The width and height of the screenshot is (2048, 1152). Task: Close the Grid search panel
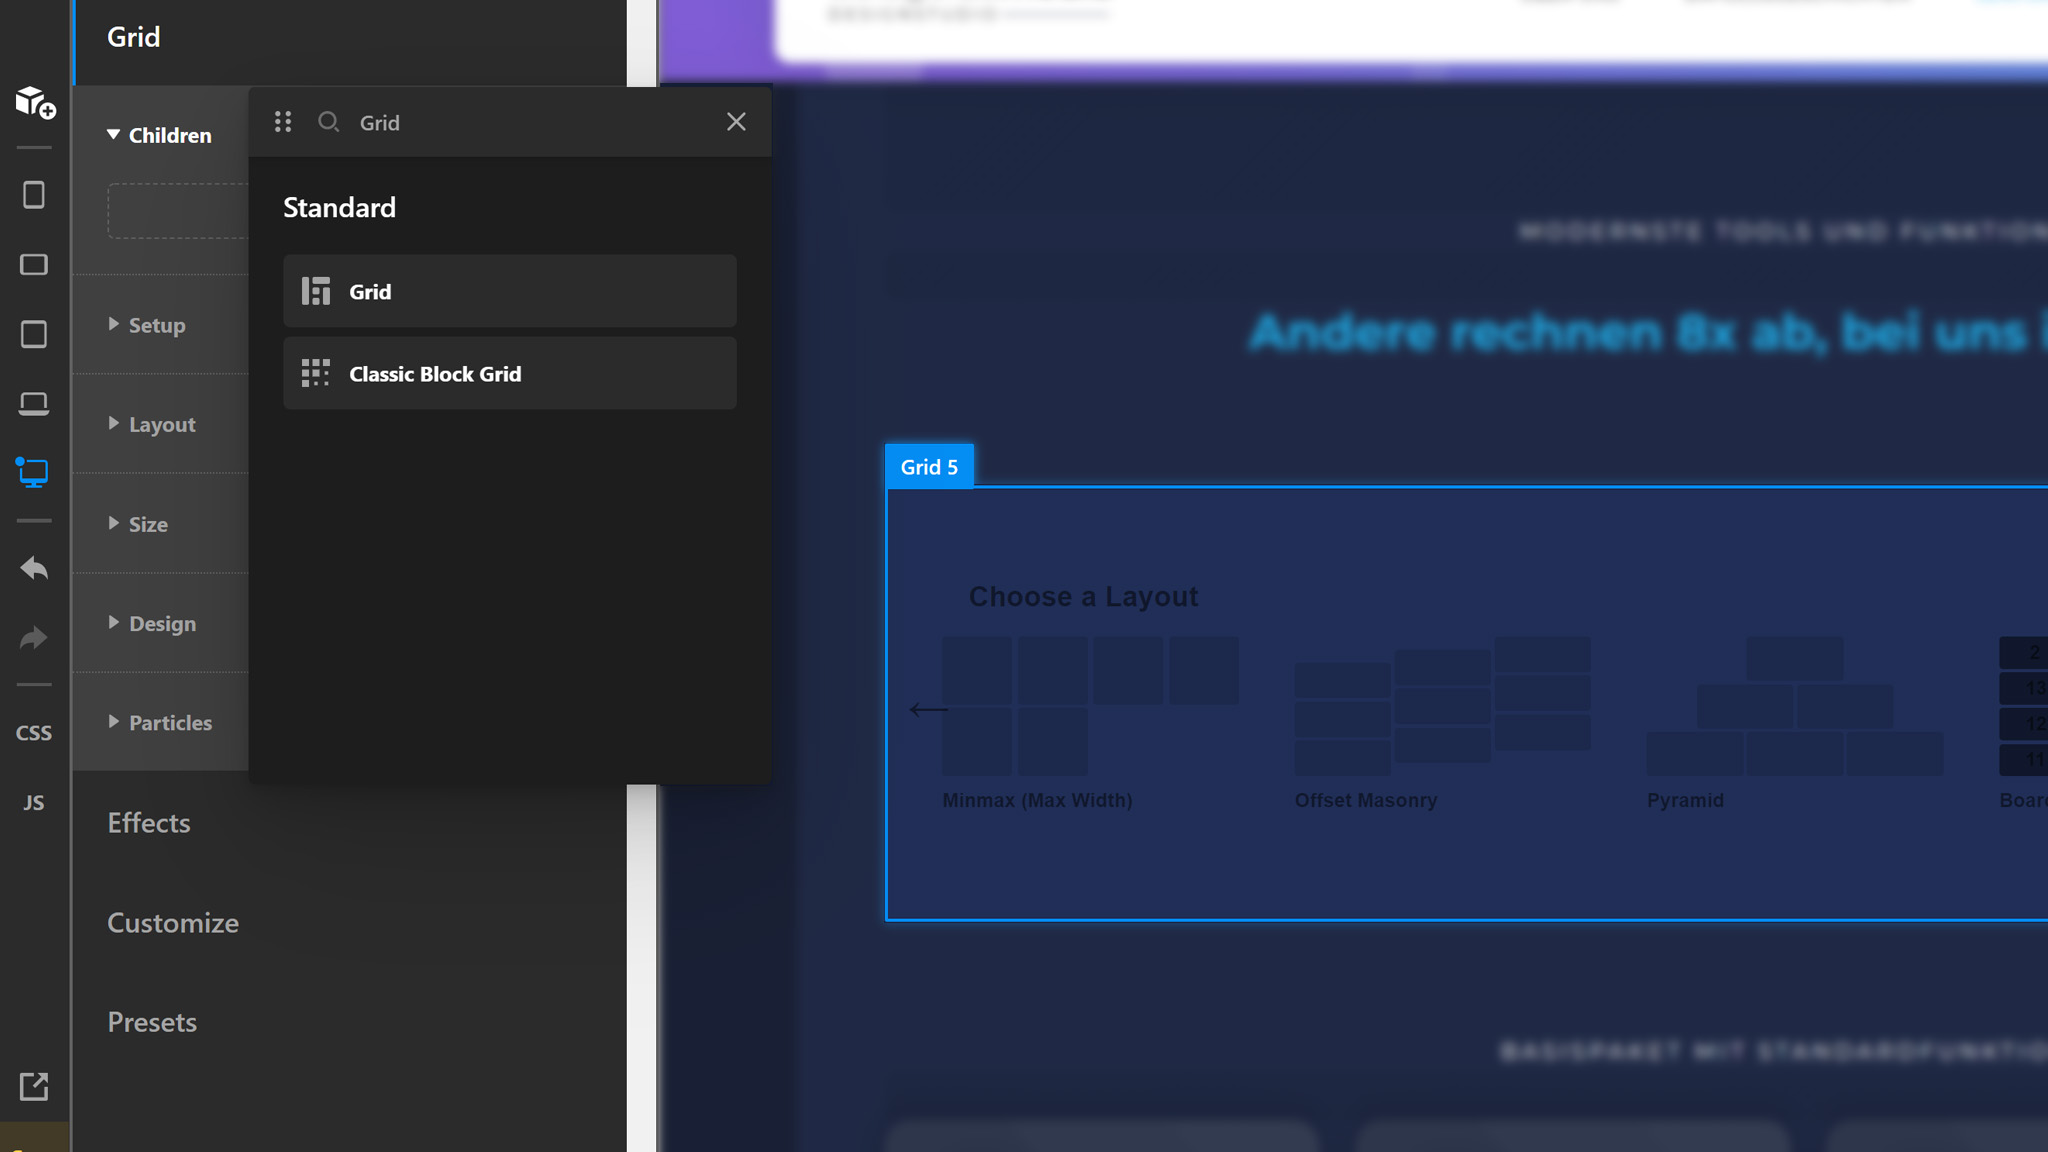(736, 122)
